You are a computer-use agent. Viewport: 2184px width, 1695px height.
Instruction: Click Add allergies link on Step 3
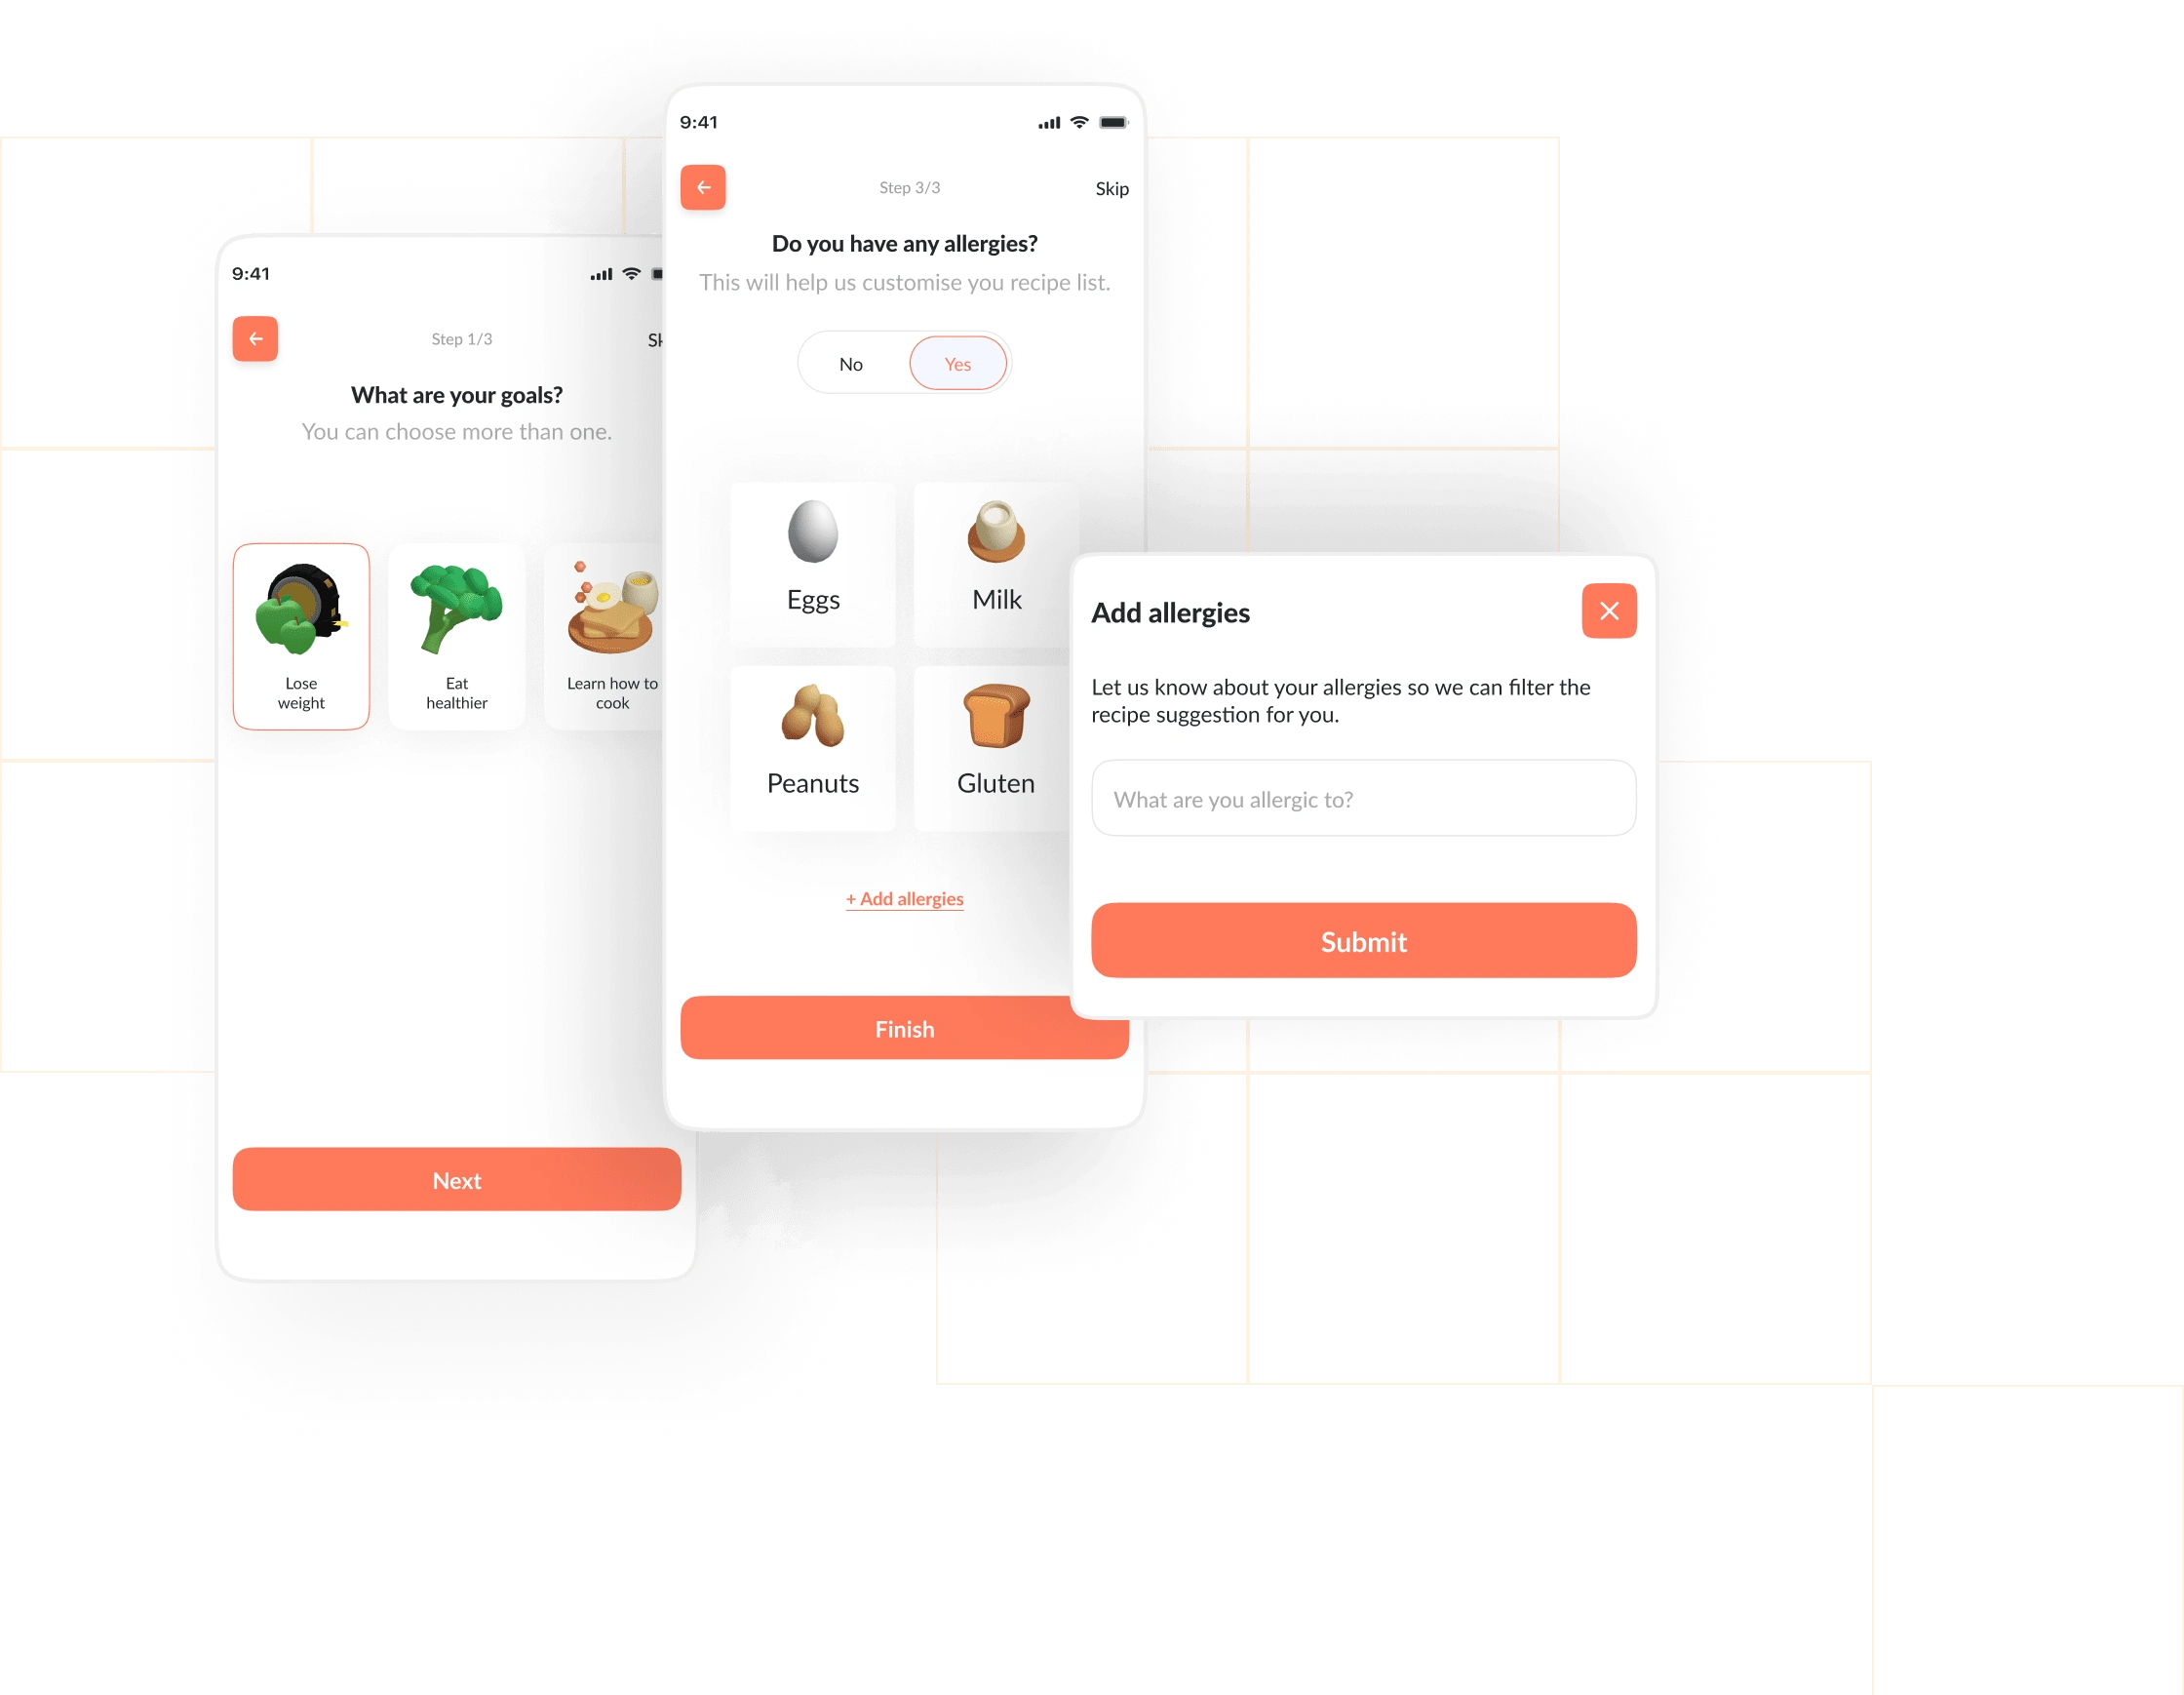[906, 897]
